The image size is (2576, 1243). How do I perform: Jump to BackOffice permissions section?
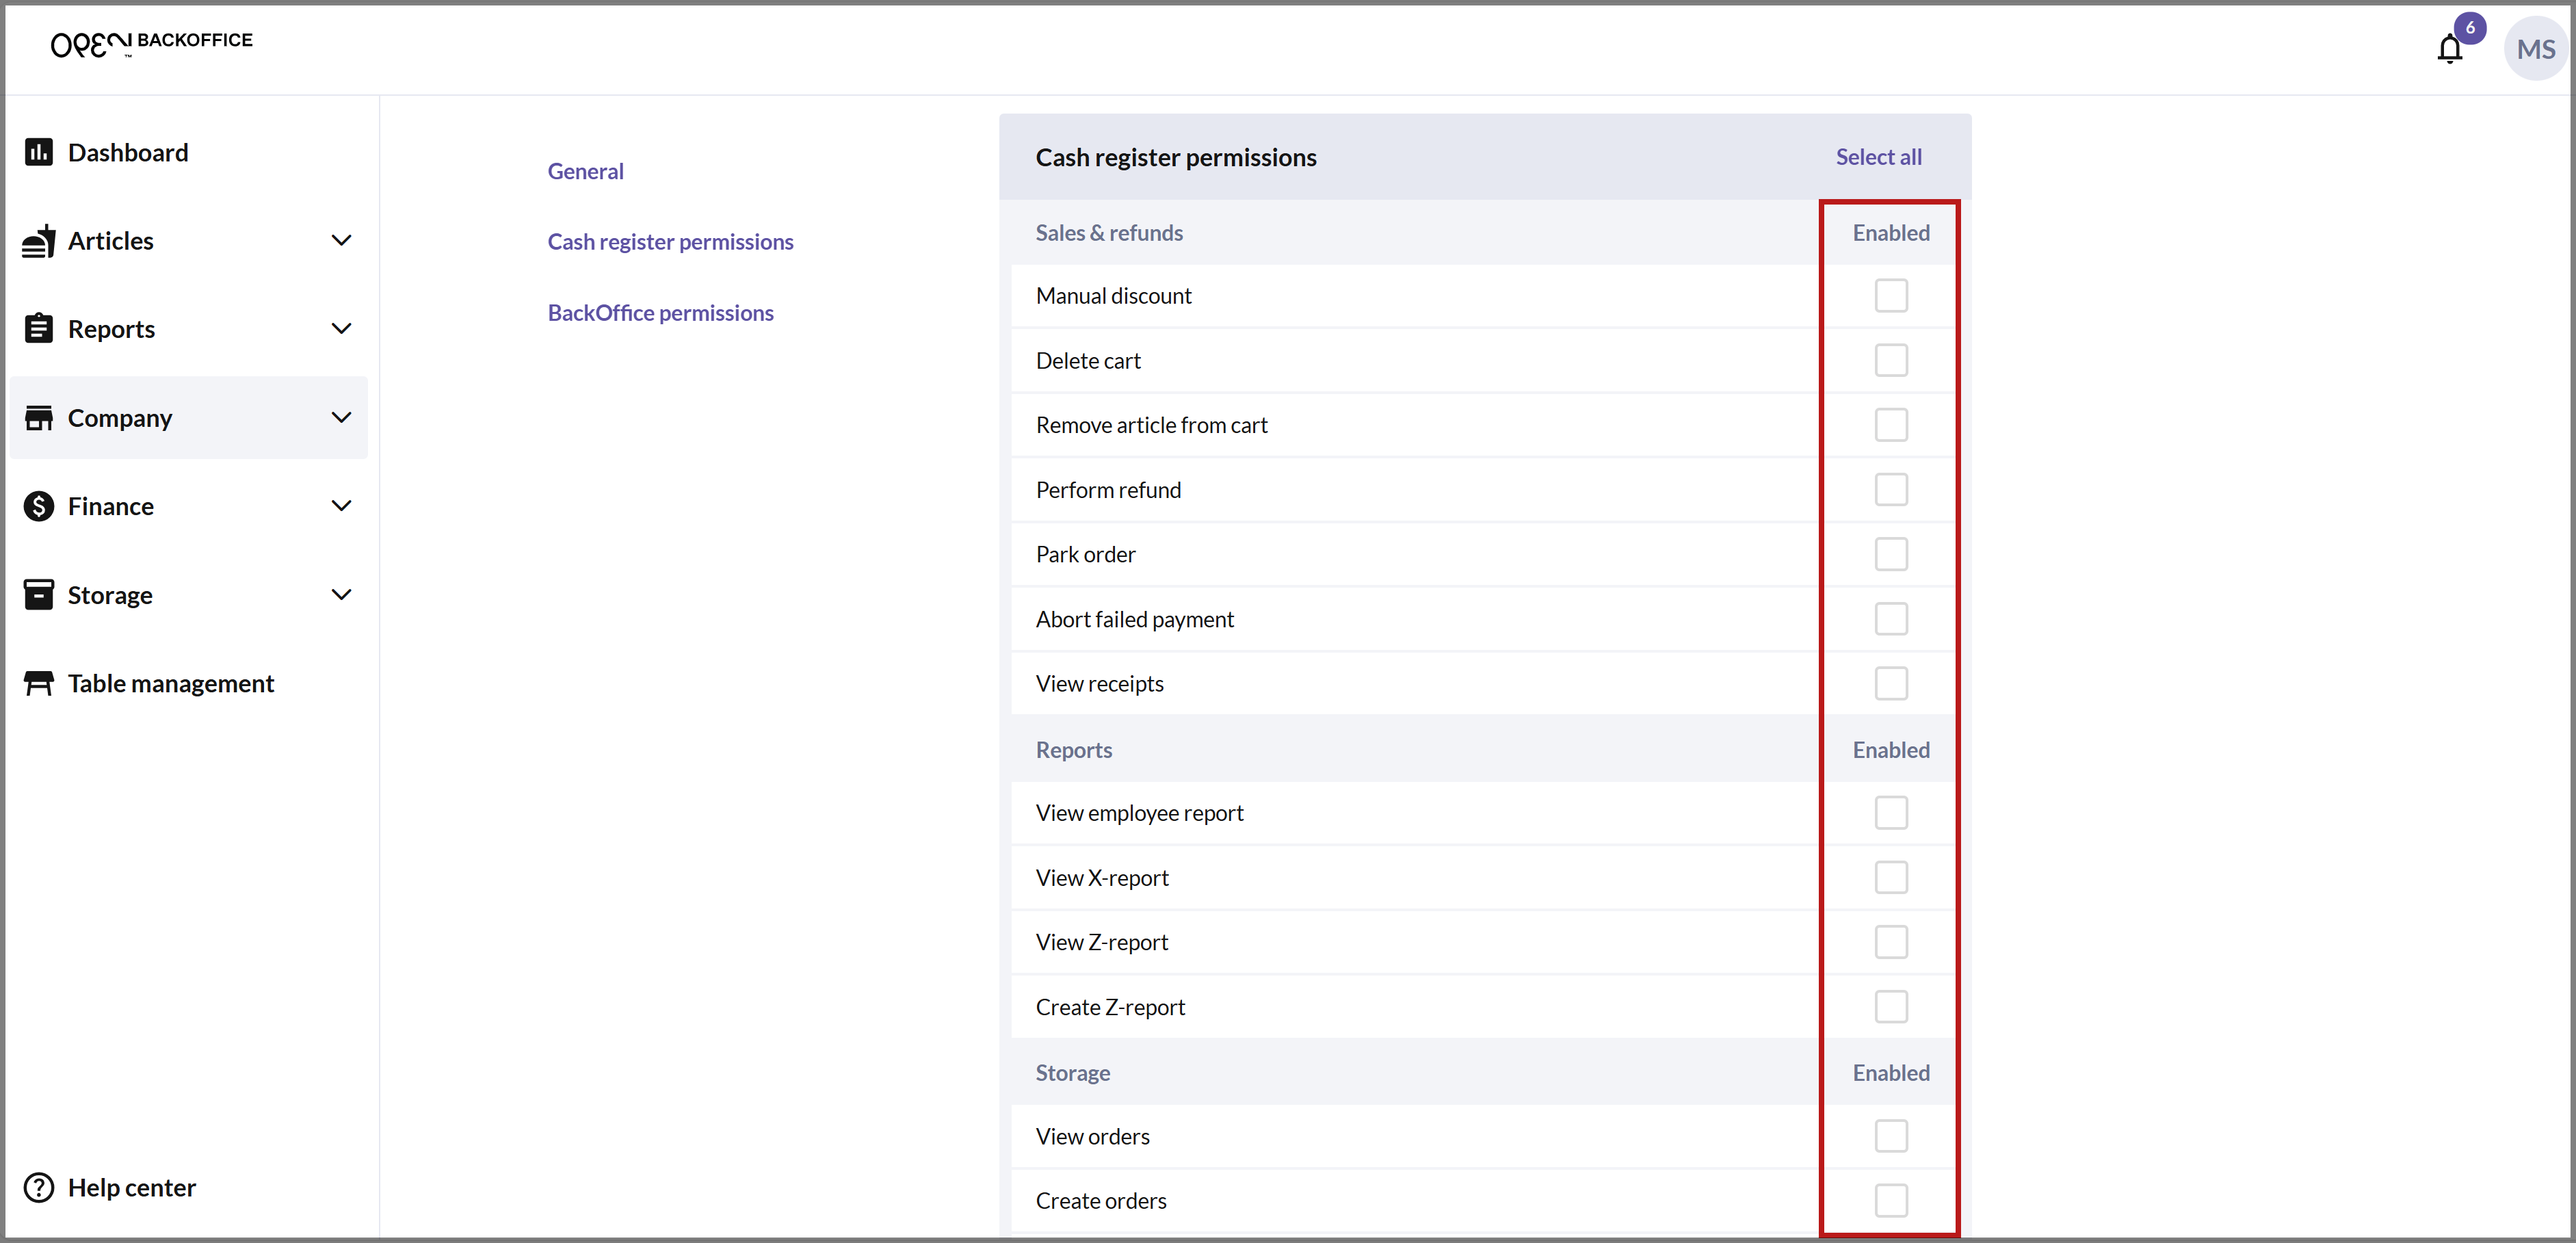[660, 313]
